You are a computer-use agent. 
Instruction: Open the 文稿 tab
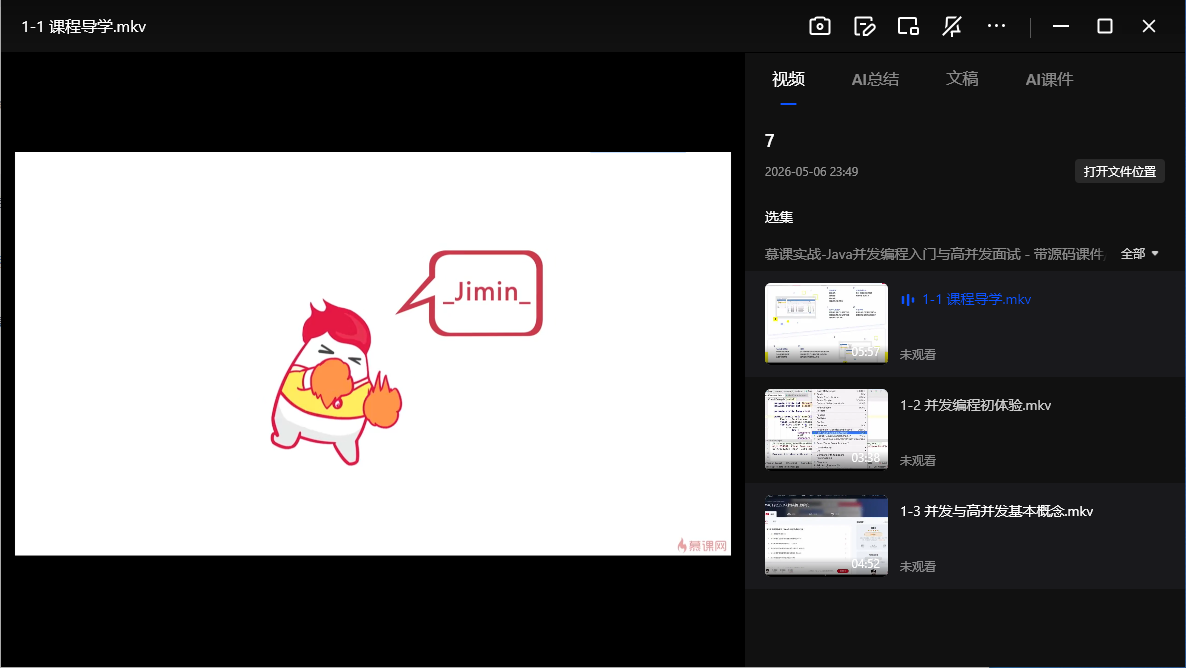click(962, 79)
